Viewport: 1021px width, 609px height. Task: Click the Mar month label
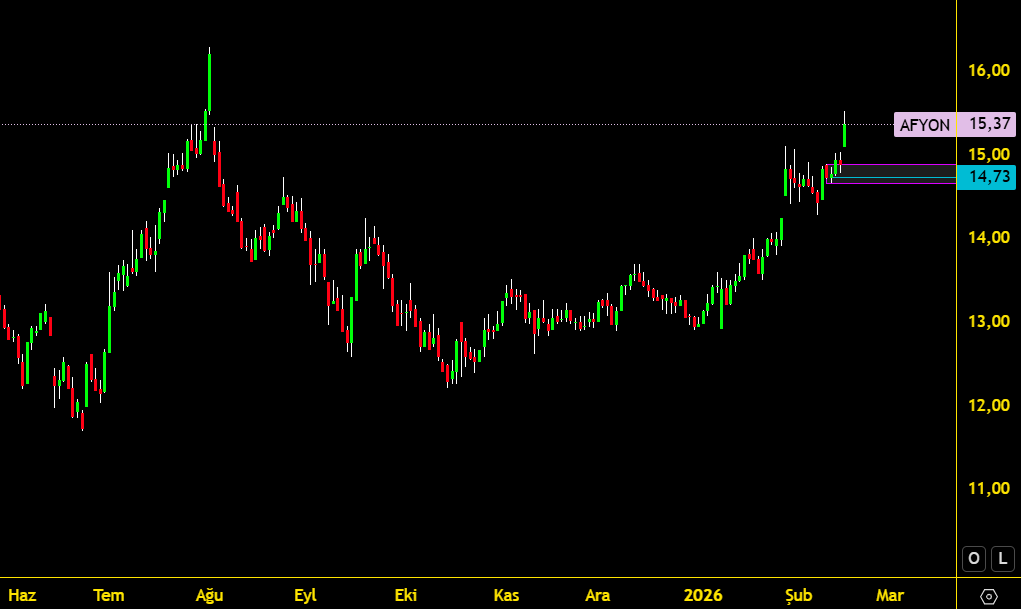point(890,595)
